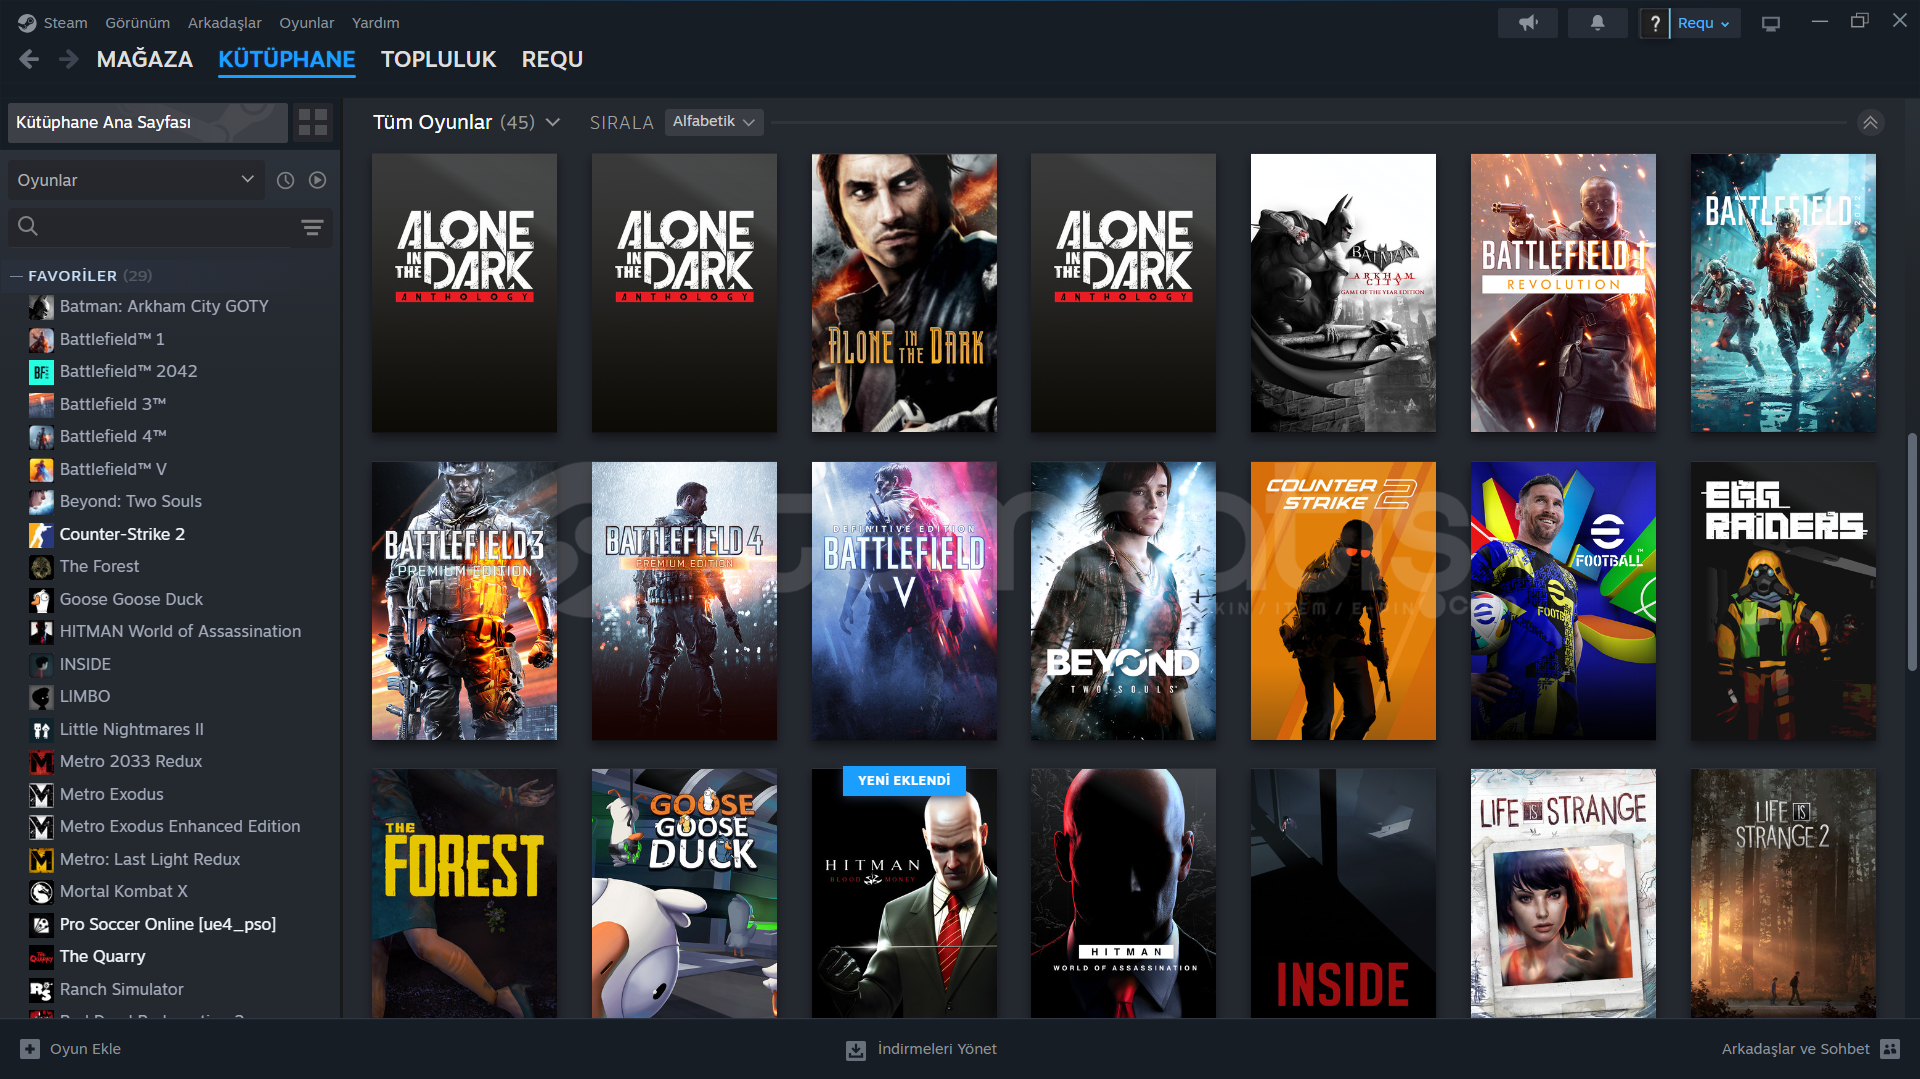
Task: Open Egg Raiders cover
Action: click(1783, 601)
